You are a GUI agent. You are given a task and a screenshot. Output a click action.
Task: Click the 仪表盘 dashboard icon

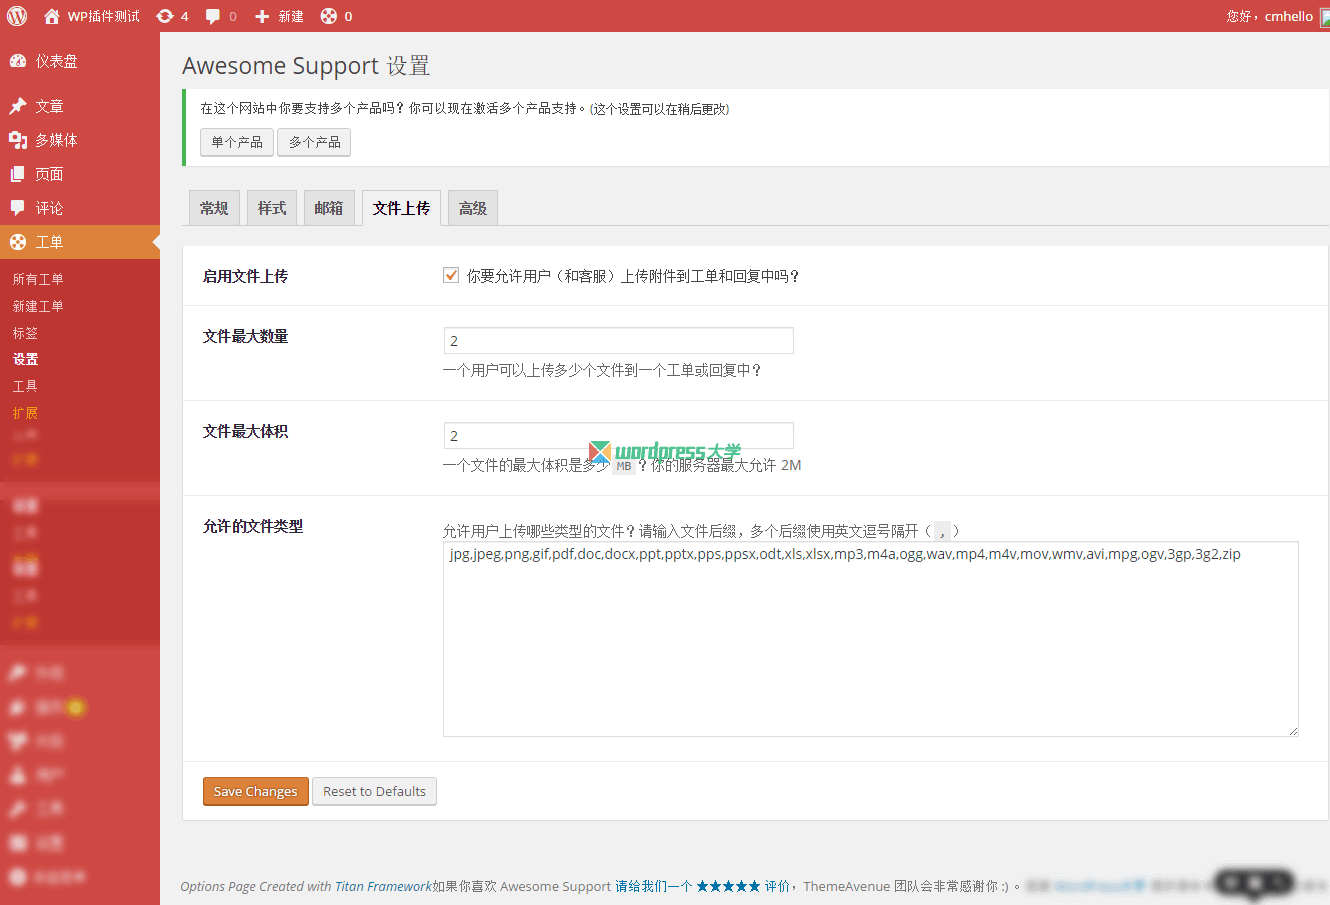[18, 61]
